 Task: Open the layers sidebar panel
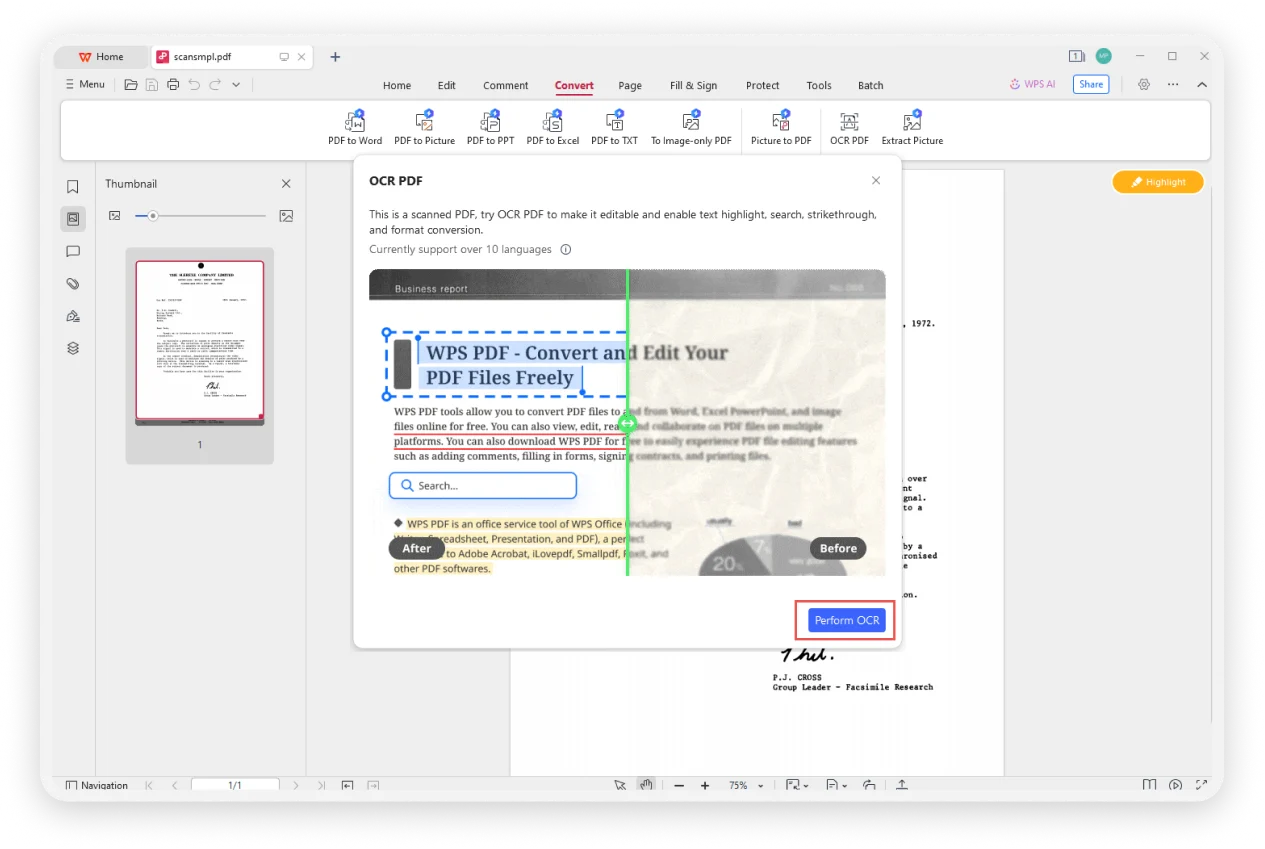point(73,349)
